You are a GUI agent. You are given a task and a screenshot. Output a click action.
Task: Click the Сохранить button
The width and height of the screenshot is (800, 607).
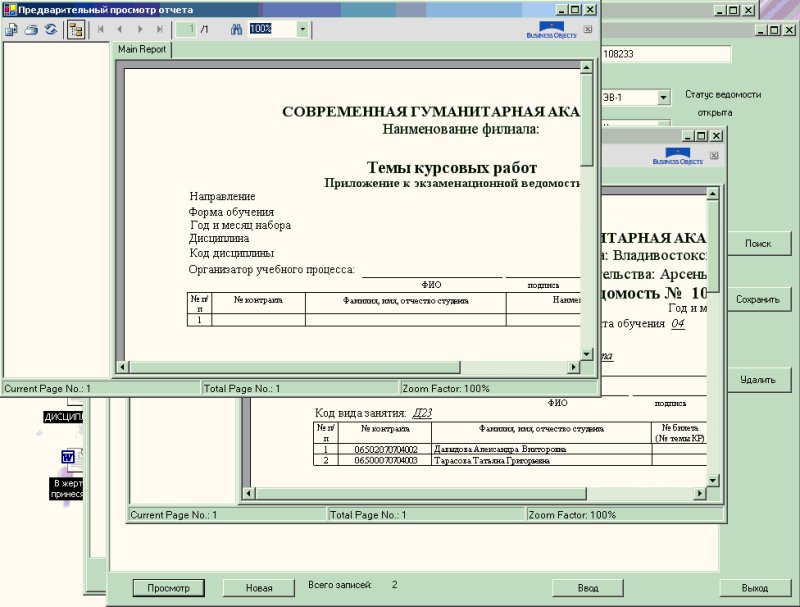click(x=758, y=299)
